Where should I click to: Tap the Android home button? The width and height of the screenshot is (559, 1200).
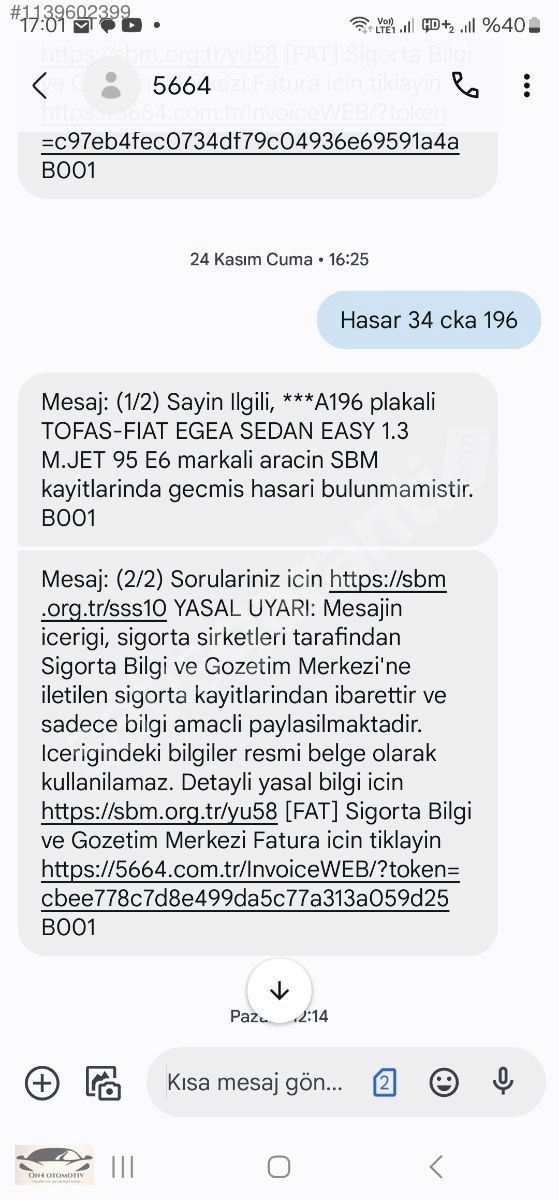point(279,1166)
